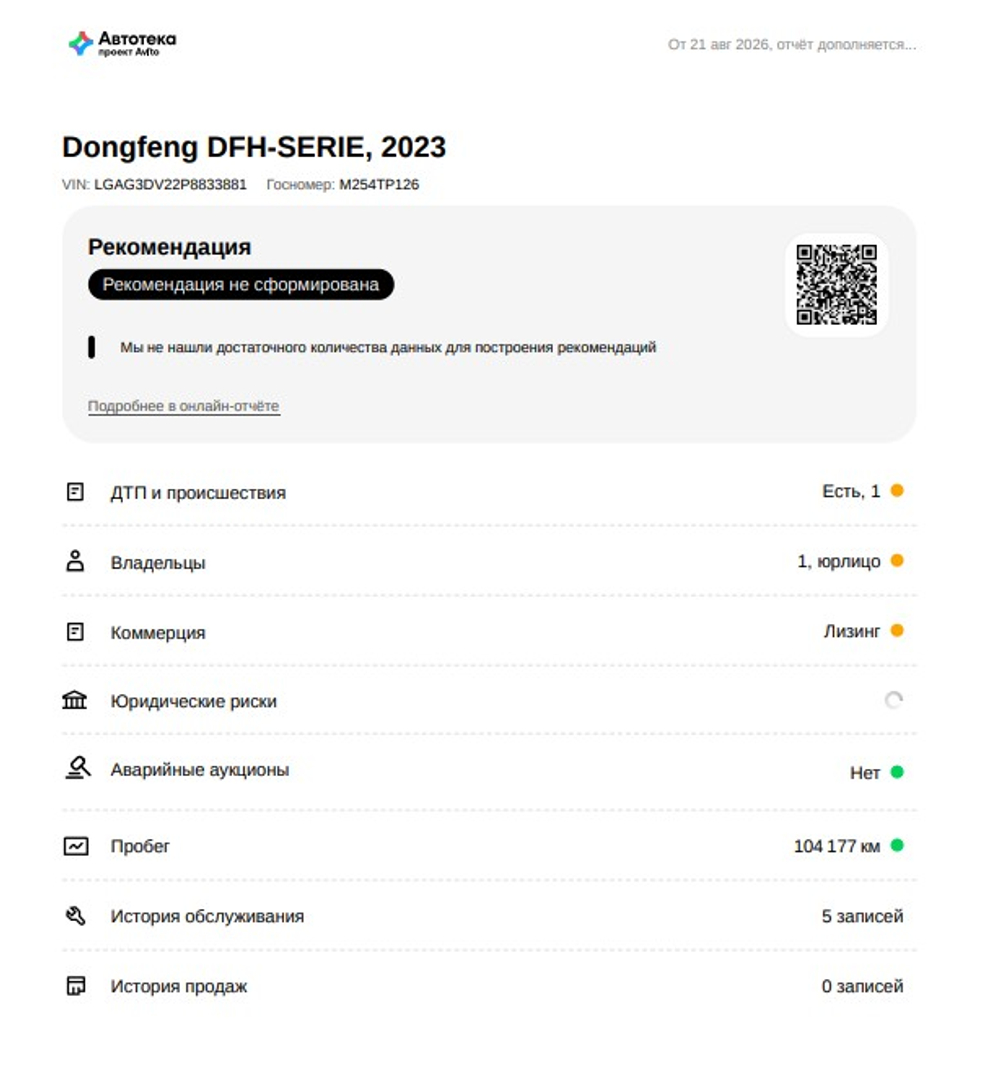Click the История продаж icon

click(x=76, y=986)
